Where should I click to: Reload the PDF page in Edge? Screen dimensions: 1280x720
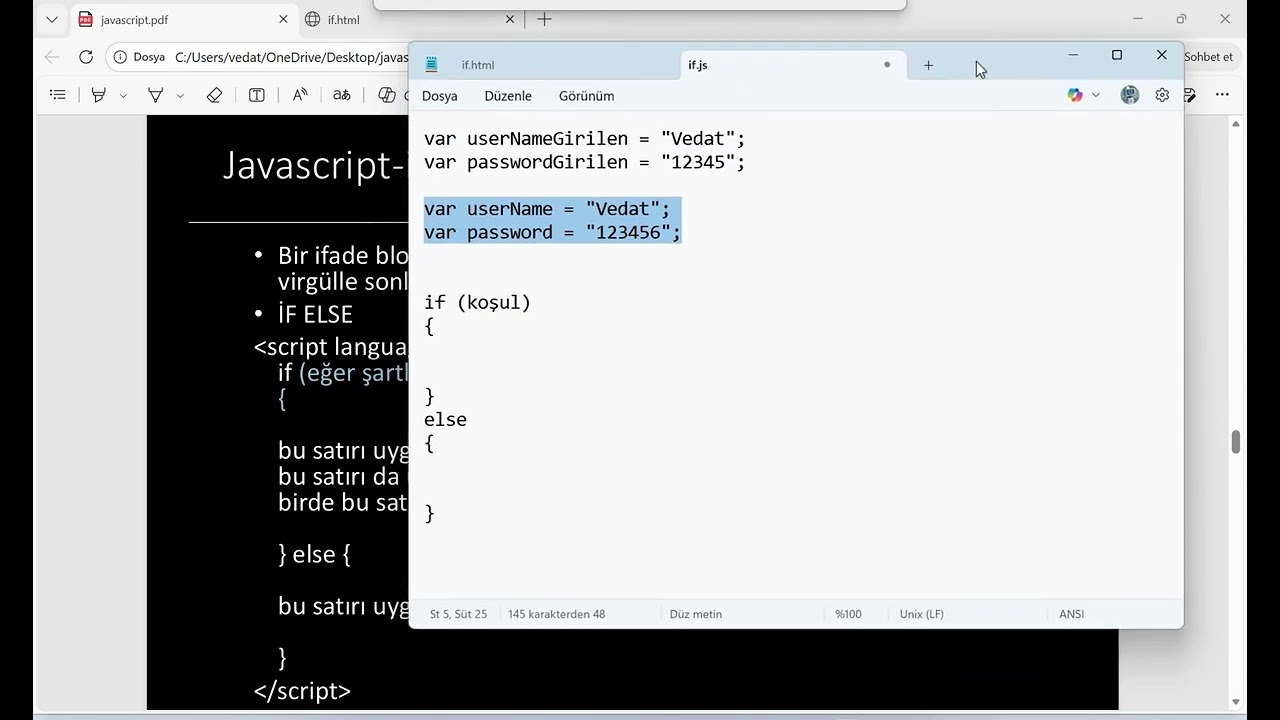pyautogui.click(x=86, y=57)
